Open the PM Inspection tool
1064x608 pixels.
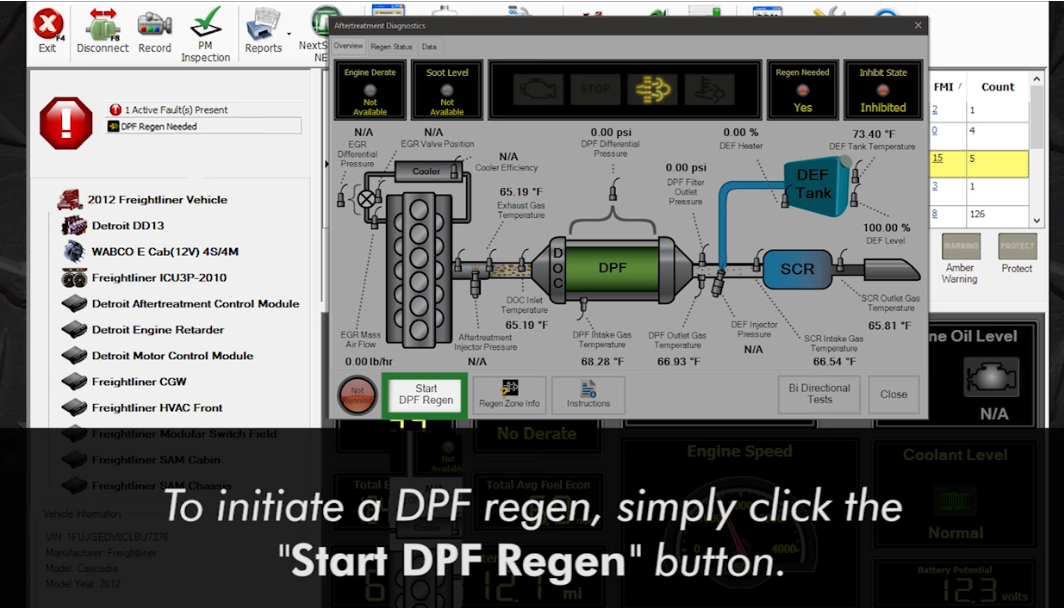[x=206, y=34]
